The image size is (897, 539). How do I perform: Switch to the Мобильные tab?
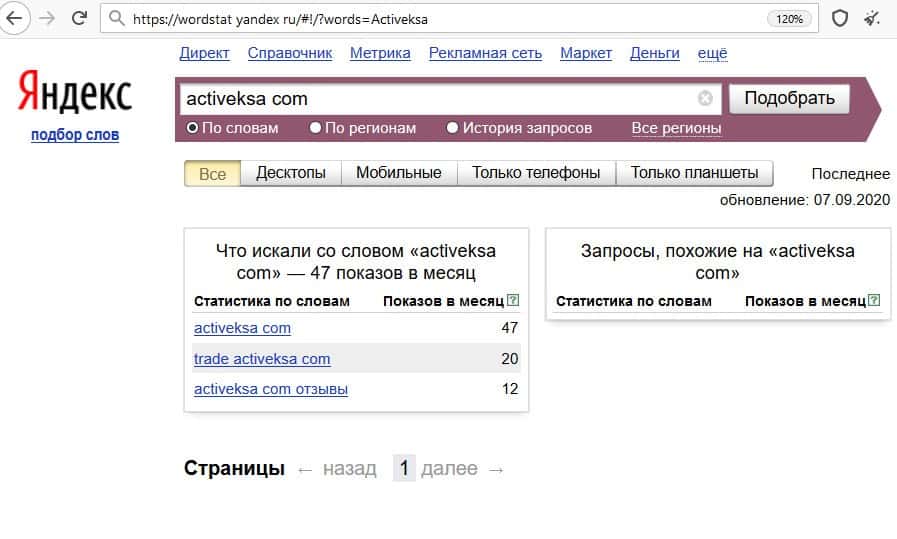399,173
